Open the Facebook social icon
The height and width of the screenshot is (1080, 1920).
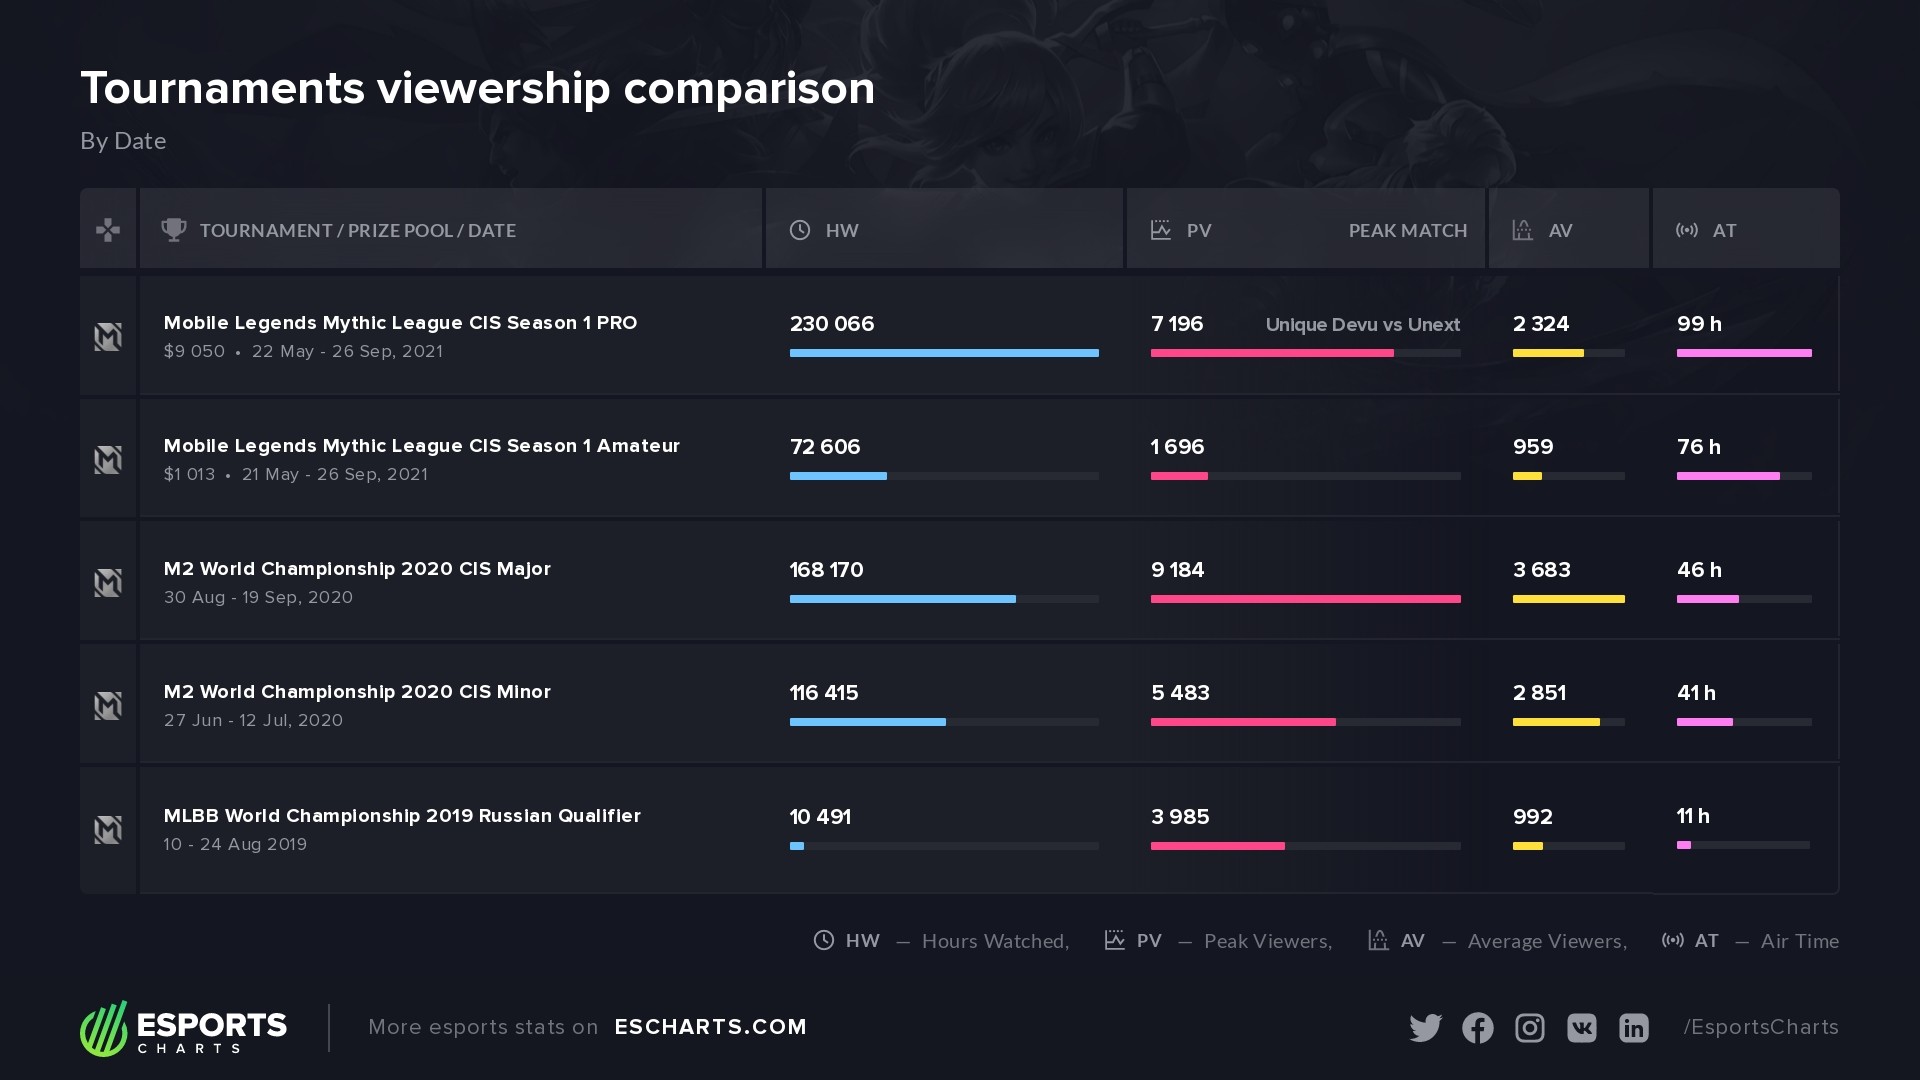(1477, 1028)
